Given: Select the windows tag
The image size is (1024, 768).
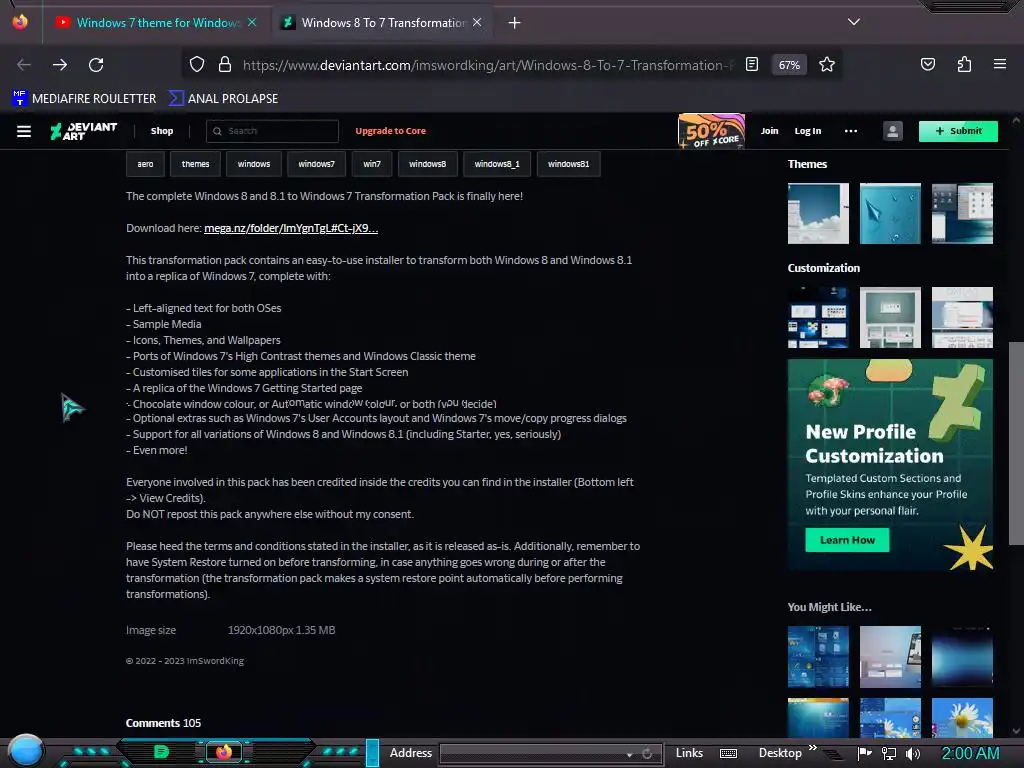Looking at the screenshot, I should pyautogui.click(x=254, y=164).
